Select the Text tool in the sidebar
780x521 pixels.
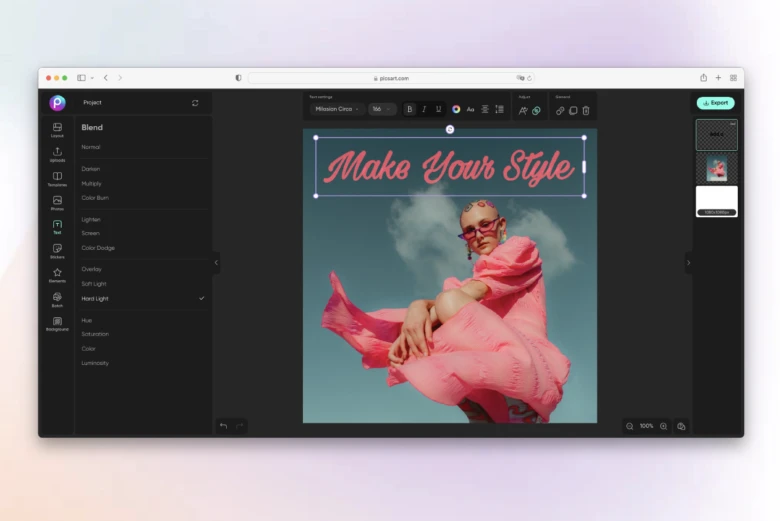[57, 227]
